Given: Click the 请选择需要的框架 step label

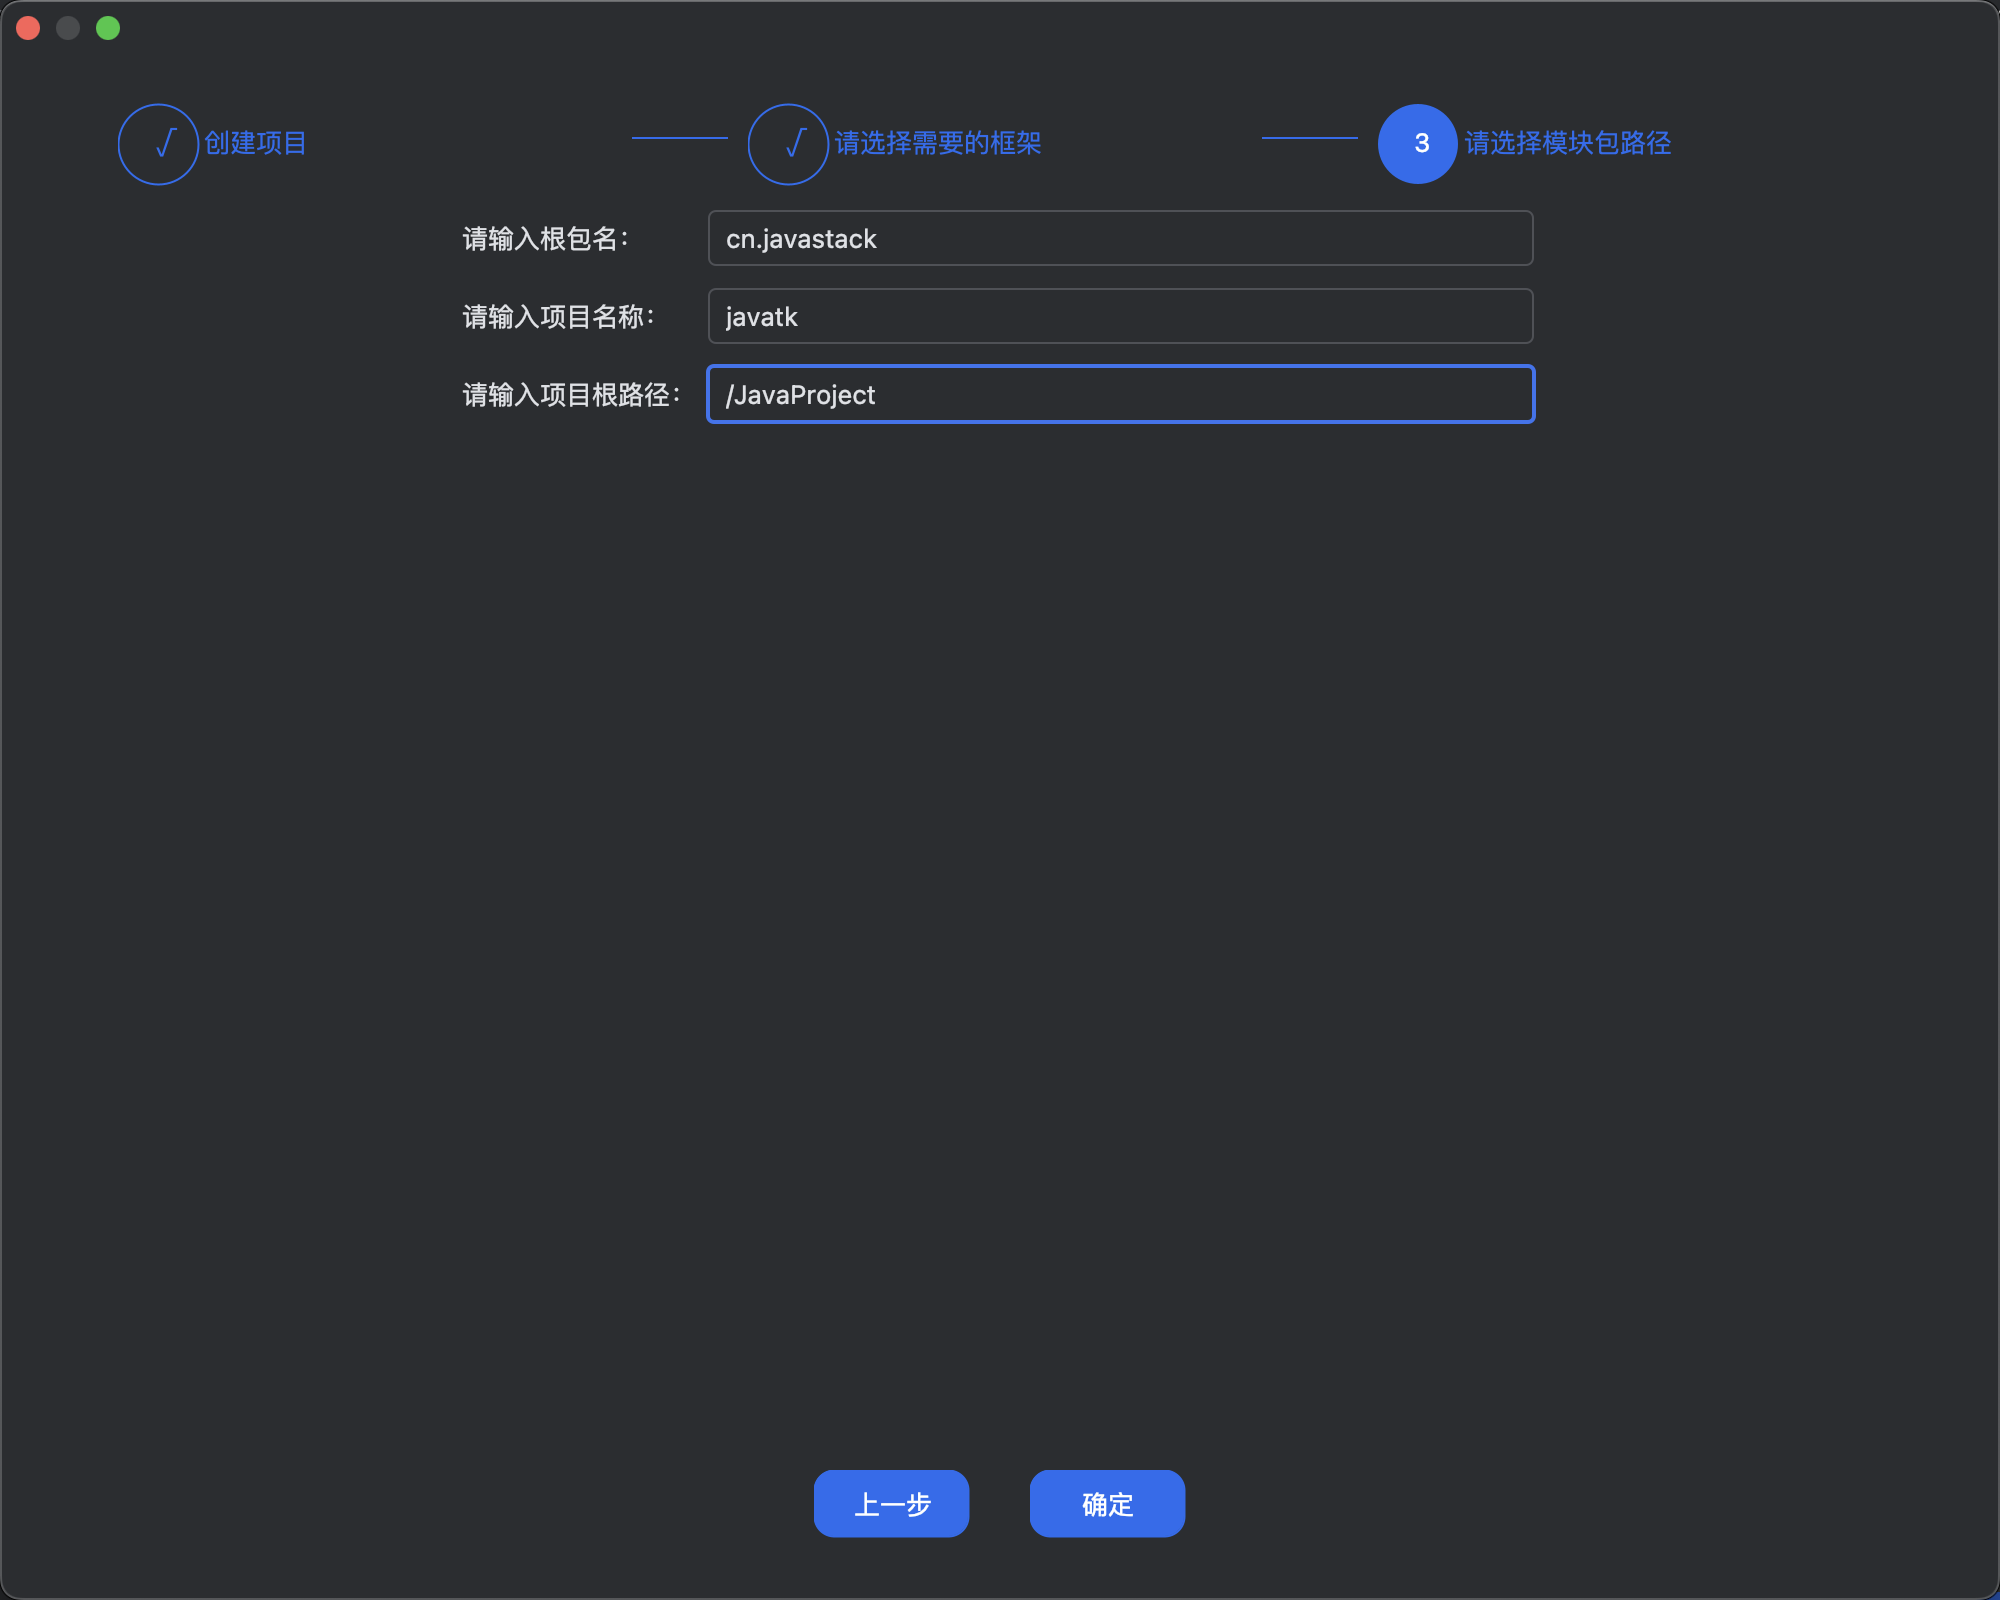Looking at the screenshot, I should [x=937, y=143].
